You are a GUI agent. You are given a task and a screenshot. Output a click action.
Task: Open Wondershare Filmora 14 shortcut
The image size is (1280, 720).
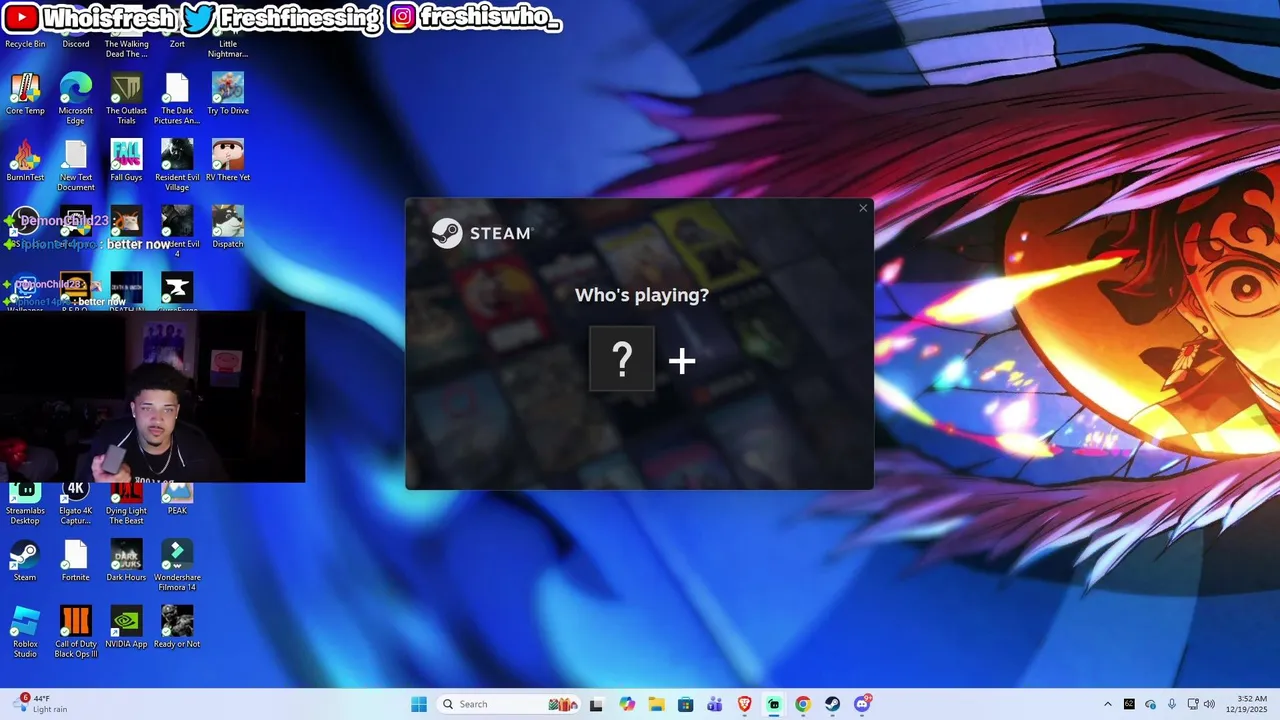click(177, 565)
